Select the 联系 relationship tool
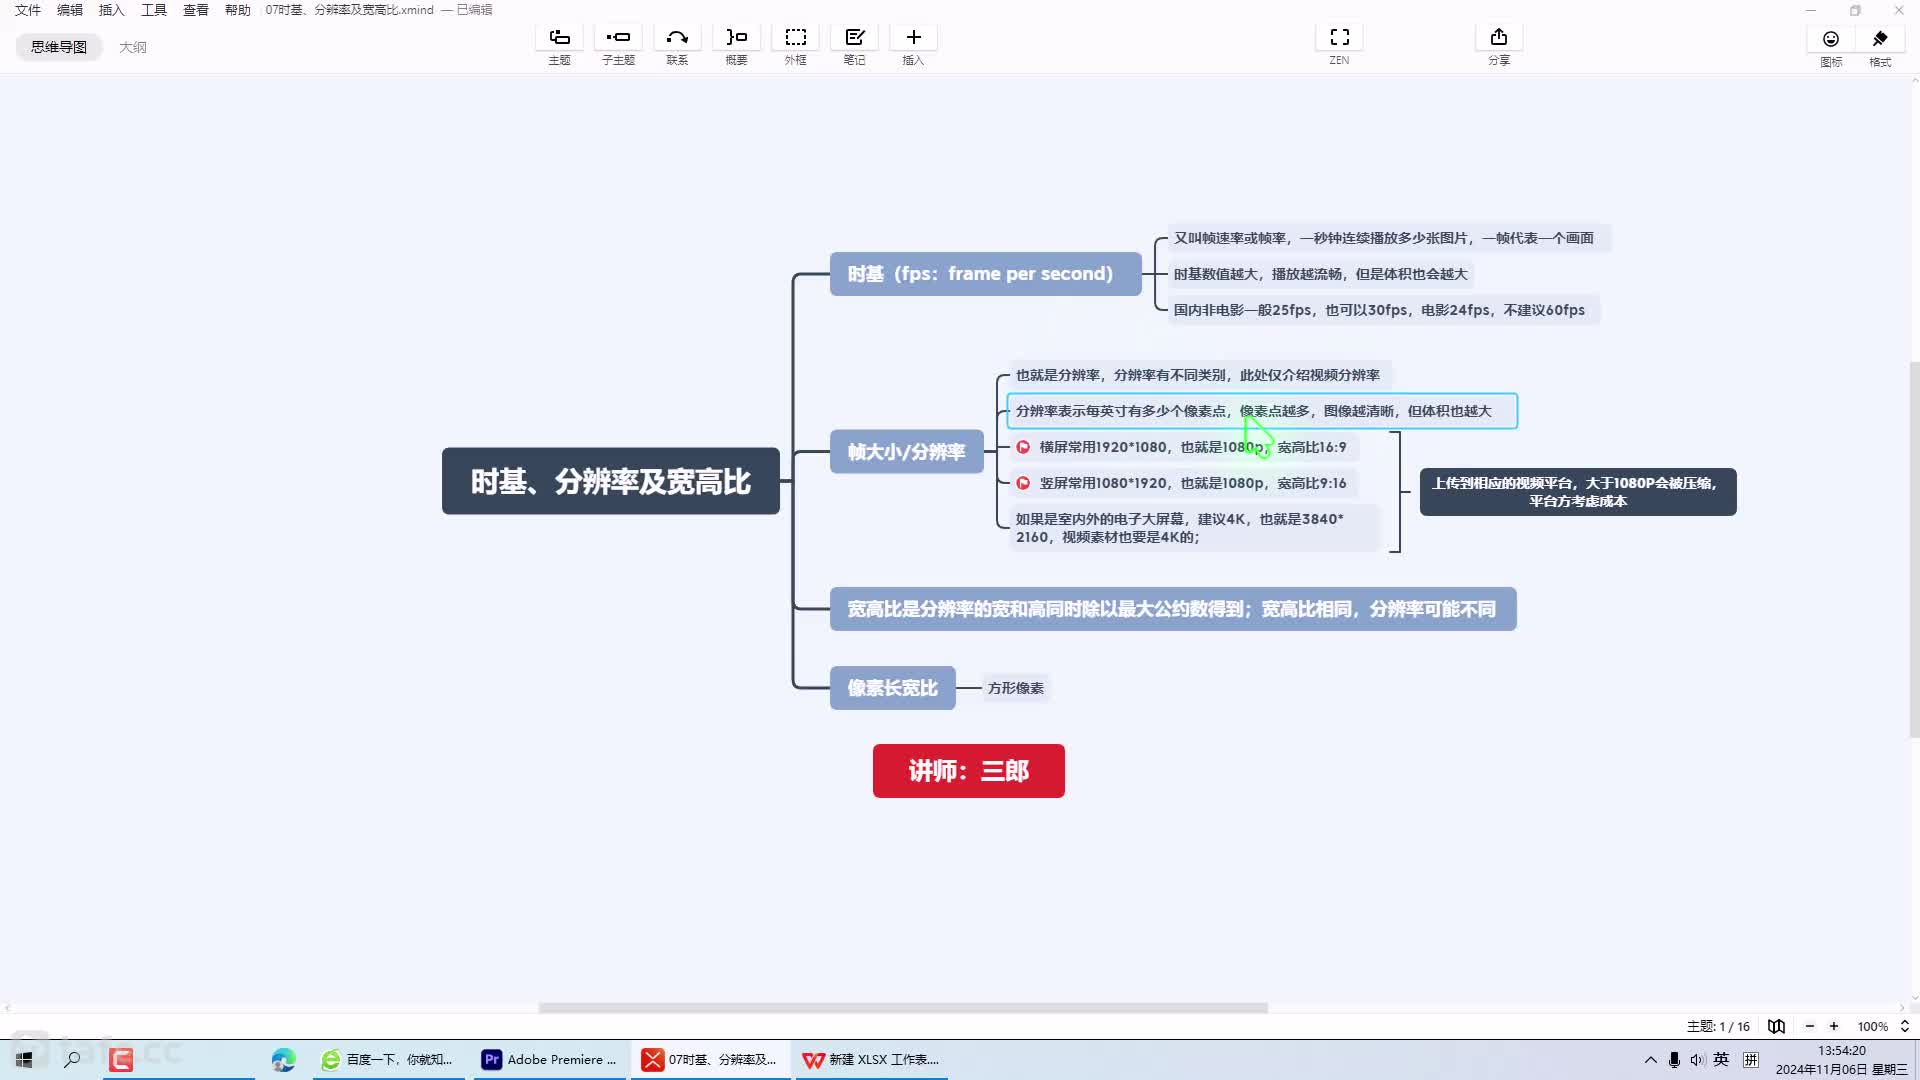 click(x=677, y=38)
